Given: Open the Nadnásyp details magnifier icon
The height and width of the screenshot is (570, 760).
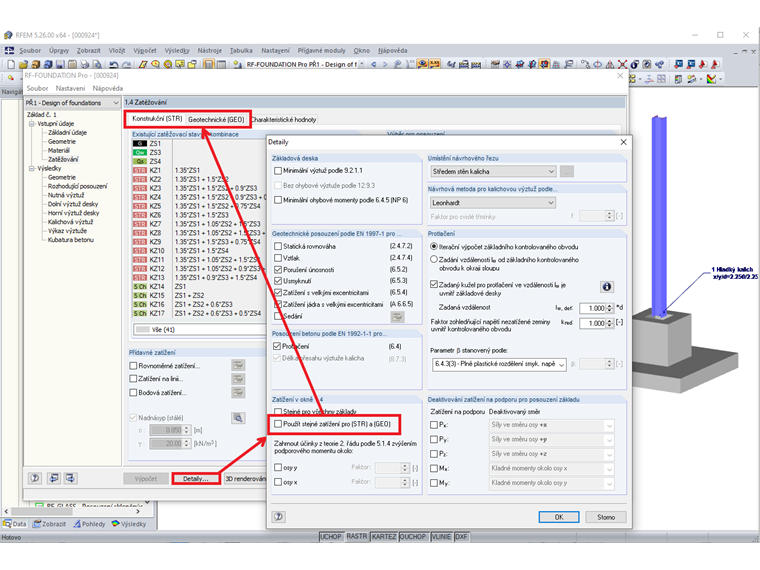Looking at the screenshot, I should pyautogui.click(x=238, y=418).
